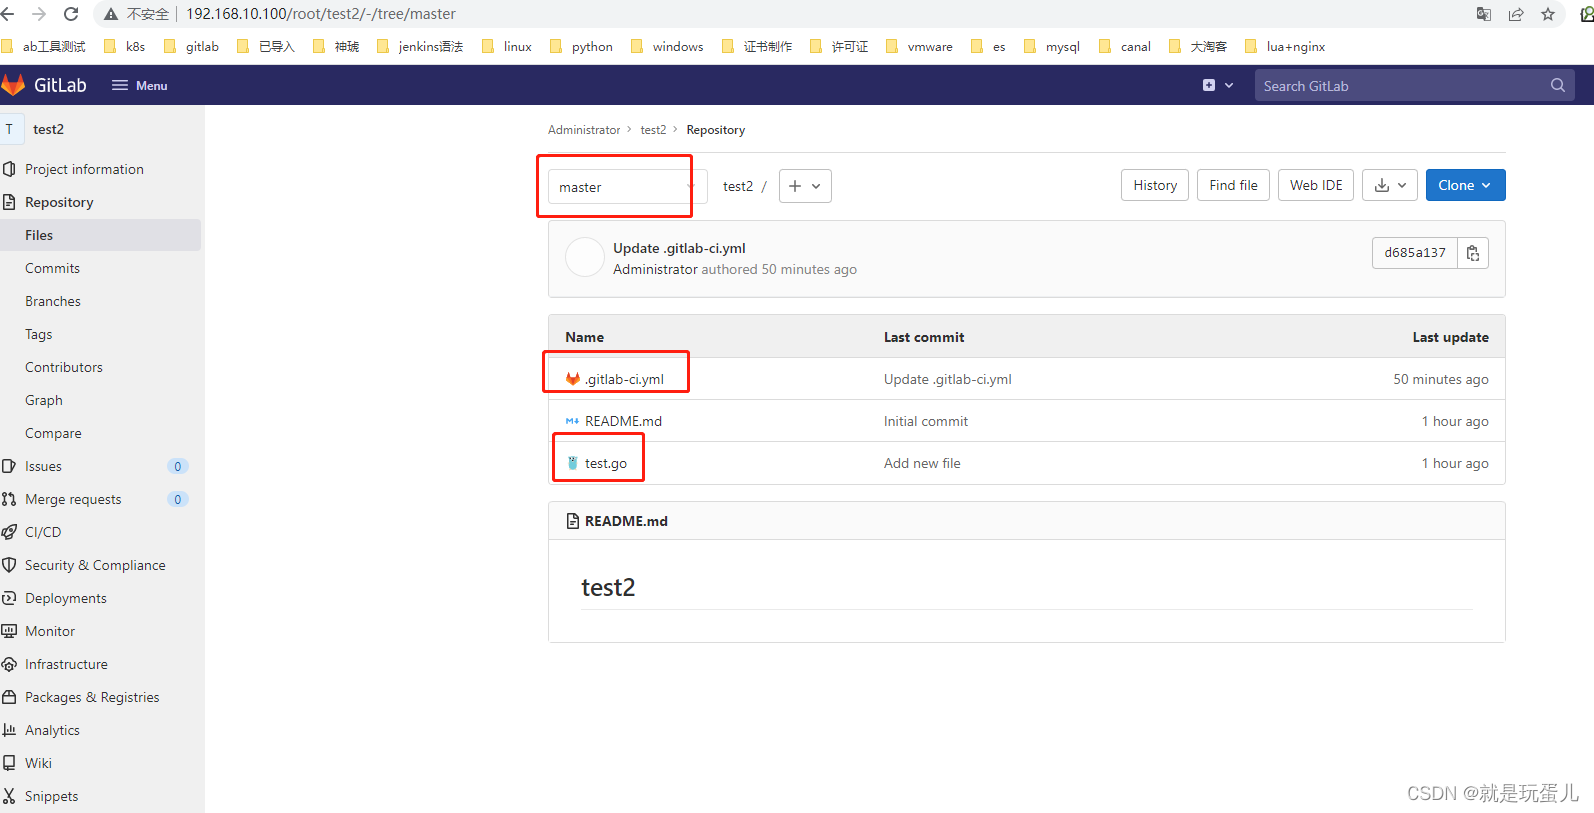Open Monitor section
Viewport: 1594px width, 813px height.
(x=50, y=631)
